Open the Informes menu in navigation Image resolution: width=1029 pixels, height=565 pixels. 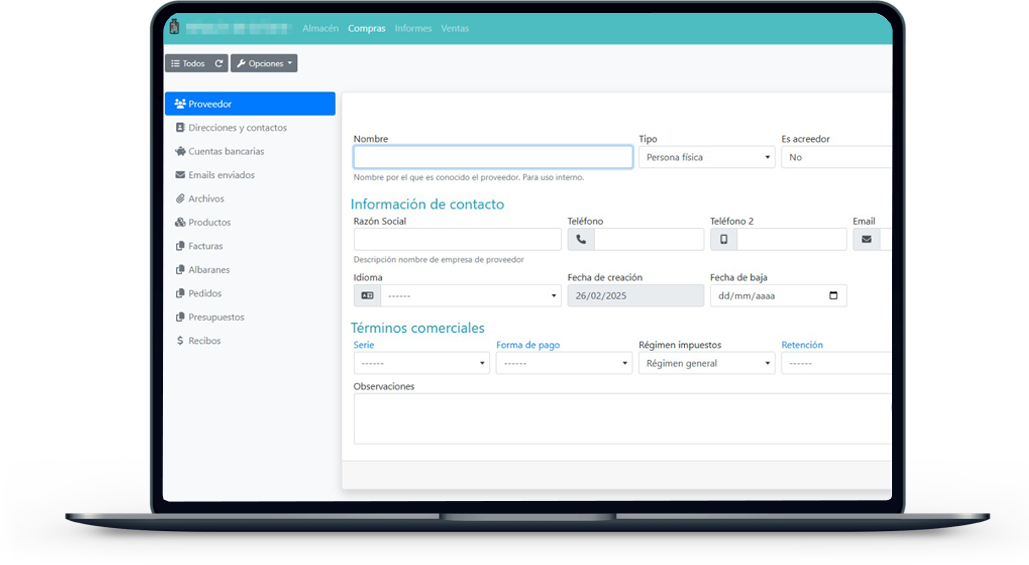413,28
